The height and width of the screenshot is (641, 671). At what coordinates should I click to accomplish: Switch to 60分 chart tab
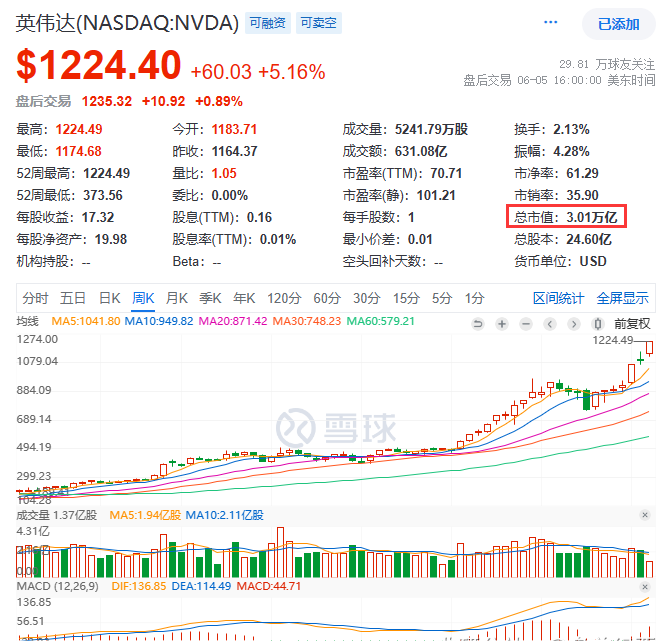click(x=327, y=298)
